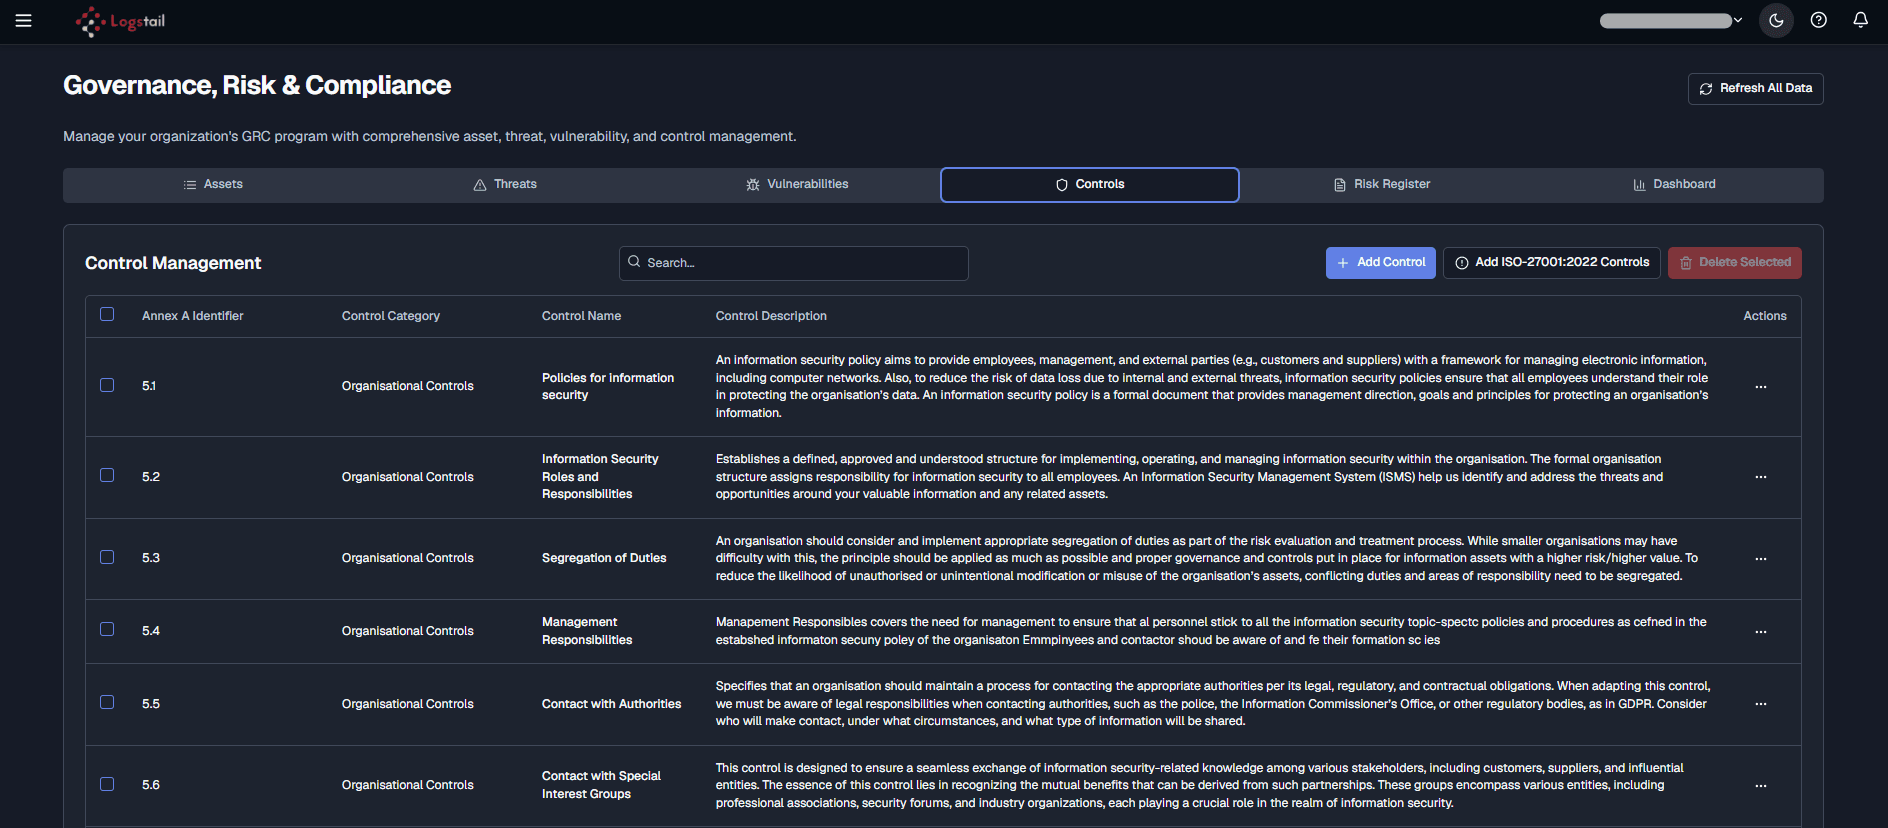The image size is (1888, 828).
Task: Open the Risk Register tab
Action: coord(1382,185)
